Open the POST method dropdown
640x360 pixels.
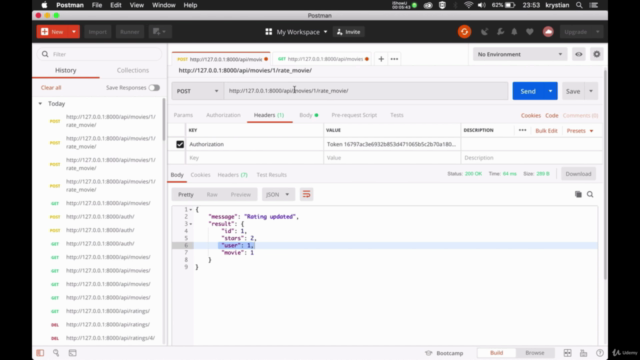click(198, 91)
